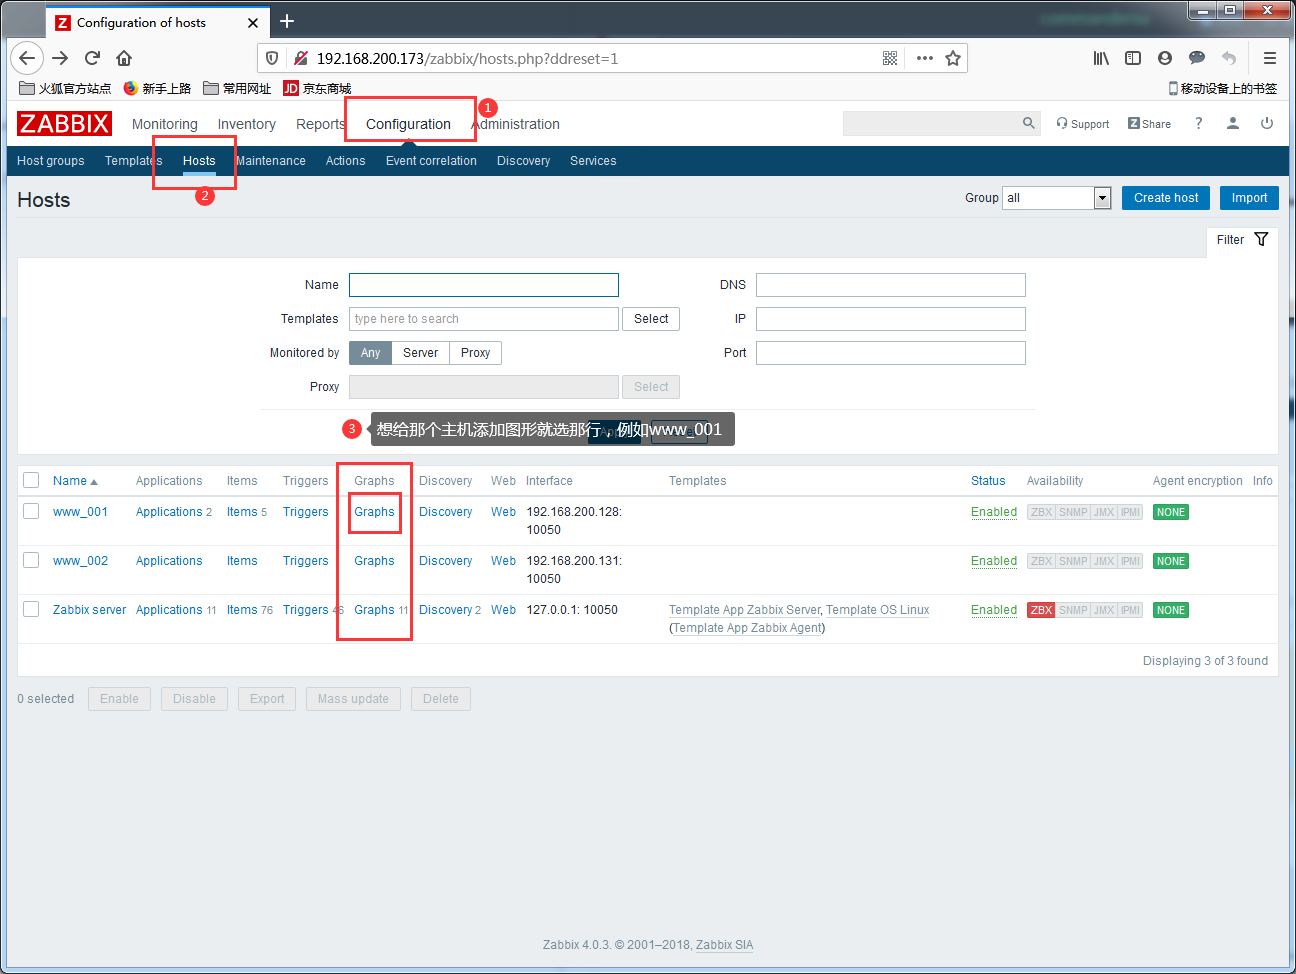Show the QR code for this page
This screenshot has width=1296, height=974.
coord(890,58)
